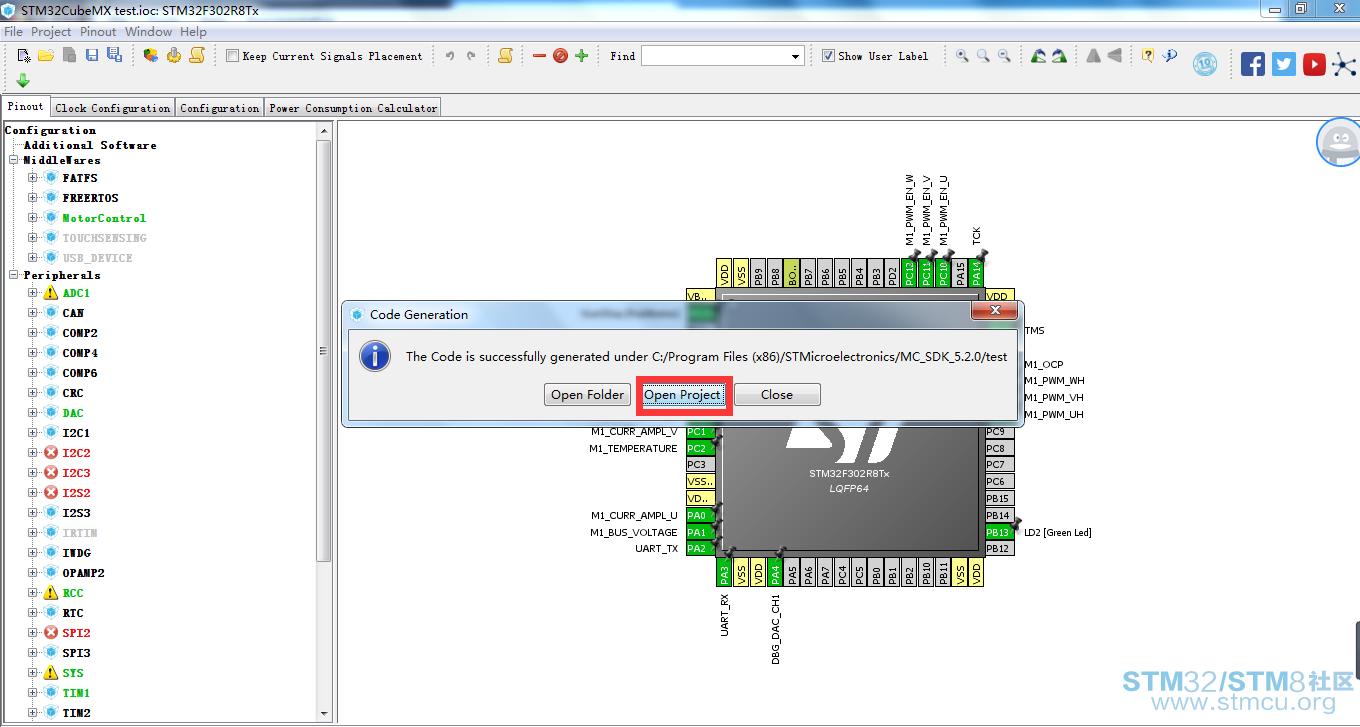Viewport: 1360px width, 727px height.
Task: Click the Save Project As icon
Action: (114, 56)
